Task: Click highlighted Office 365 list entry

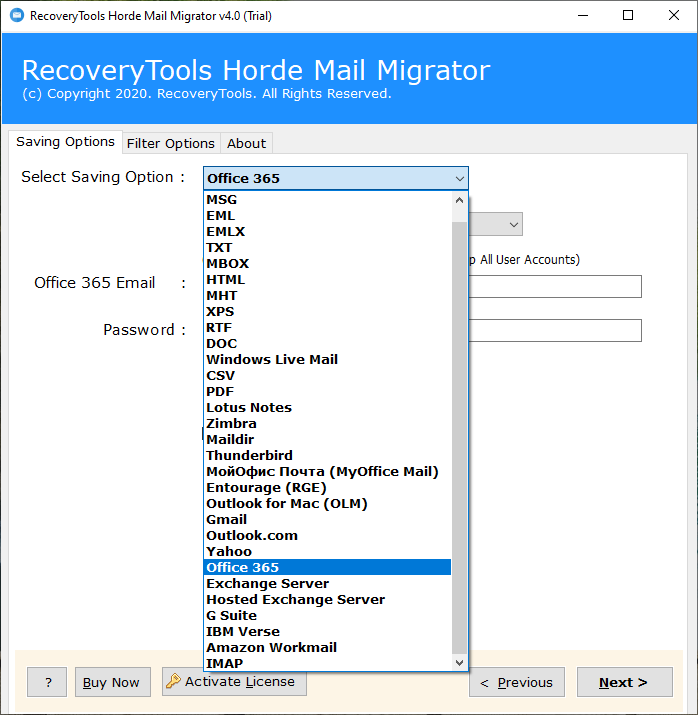Action: coord(327,567)
